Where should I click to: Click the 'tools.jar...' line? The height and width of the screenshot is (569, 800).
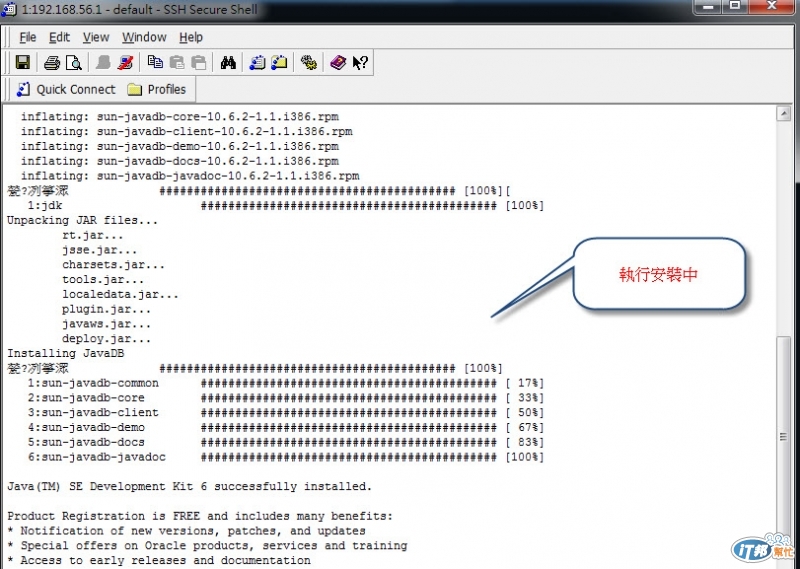[x=103, y=280]
